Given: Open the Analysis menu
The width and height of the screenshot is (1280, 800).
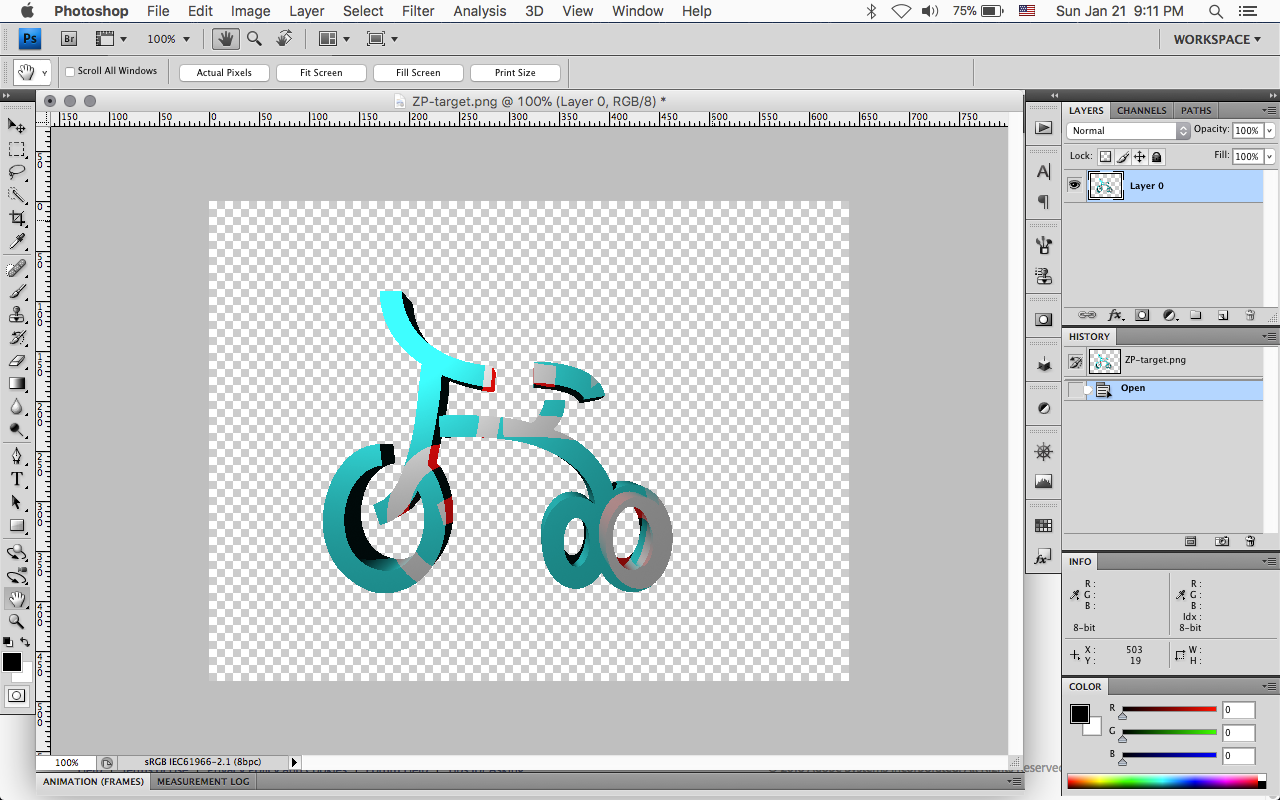Looking at the screenshot, I should tap(480, 11).
